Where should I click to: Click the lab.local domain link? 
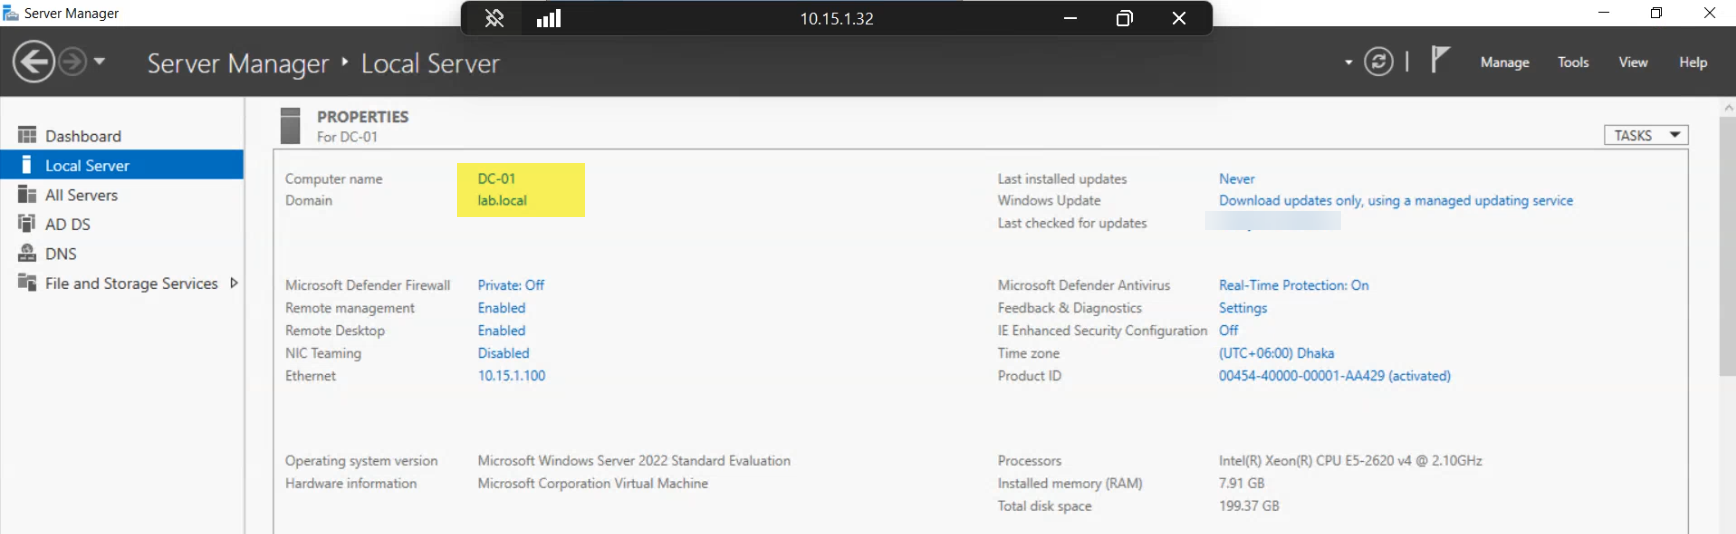coord(502,201)
